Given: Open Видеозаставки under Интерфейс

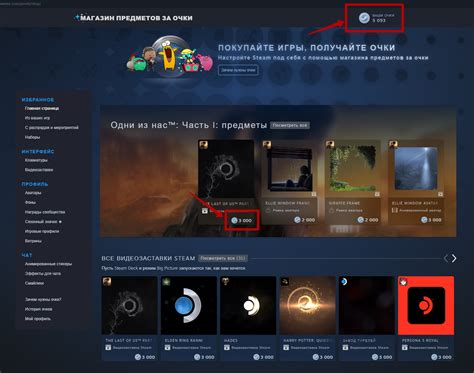Looking at the screenshot, I should (39, 170).
